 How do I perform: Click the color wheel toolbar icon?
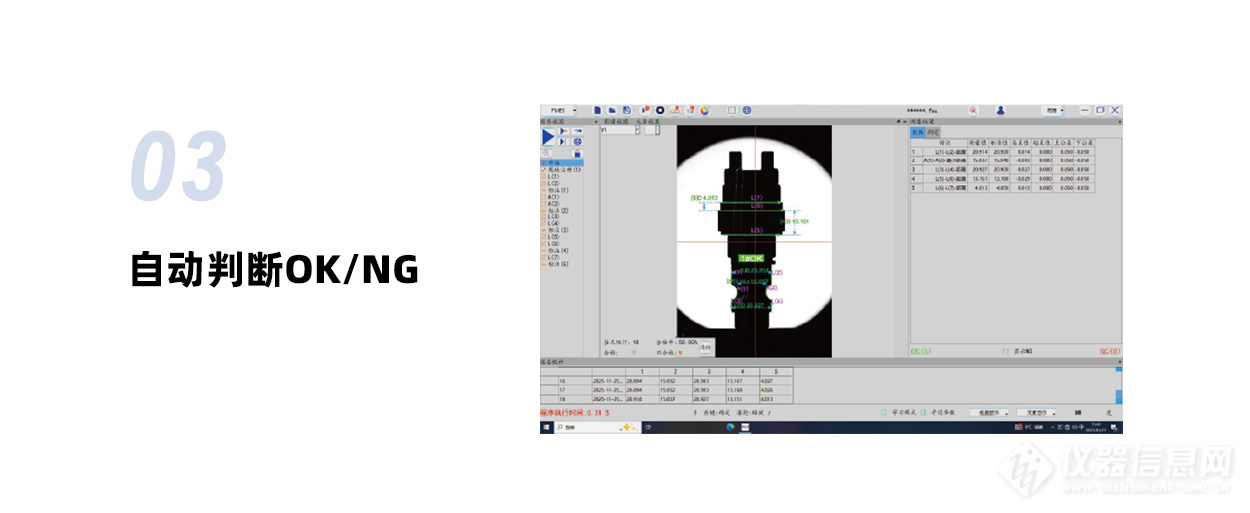click(x=704, y=110)
